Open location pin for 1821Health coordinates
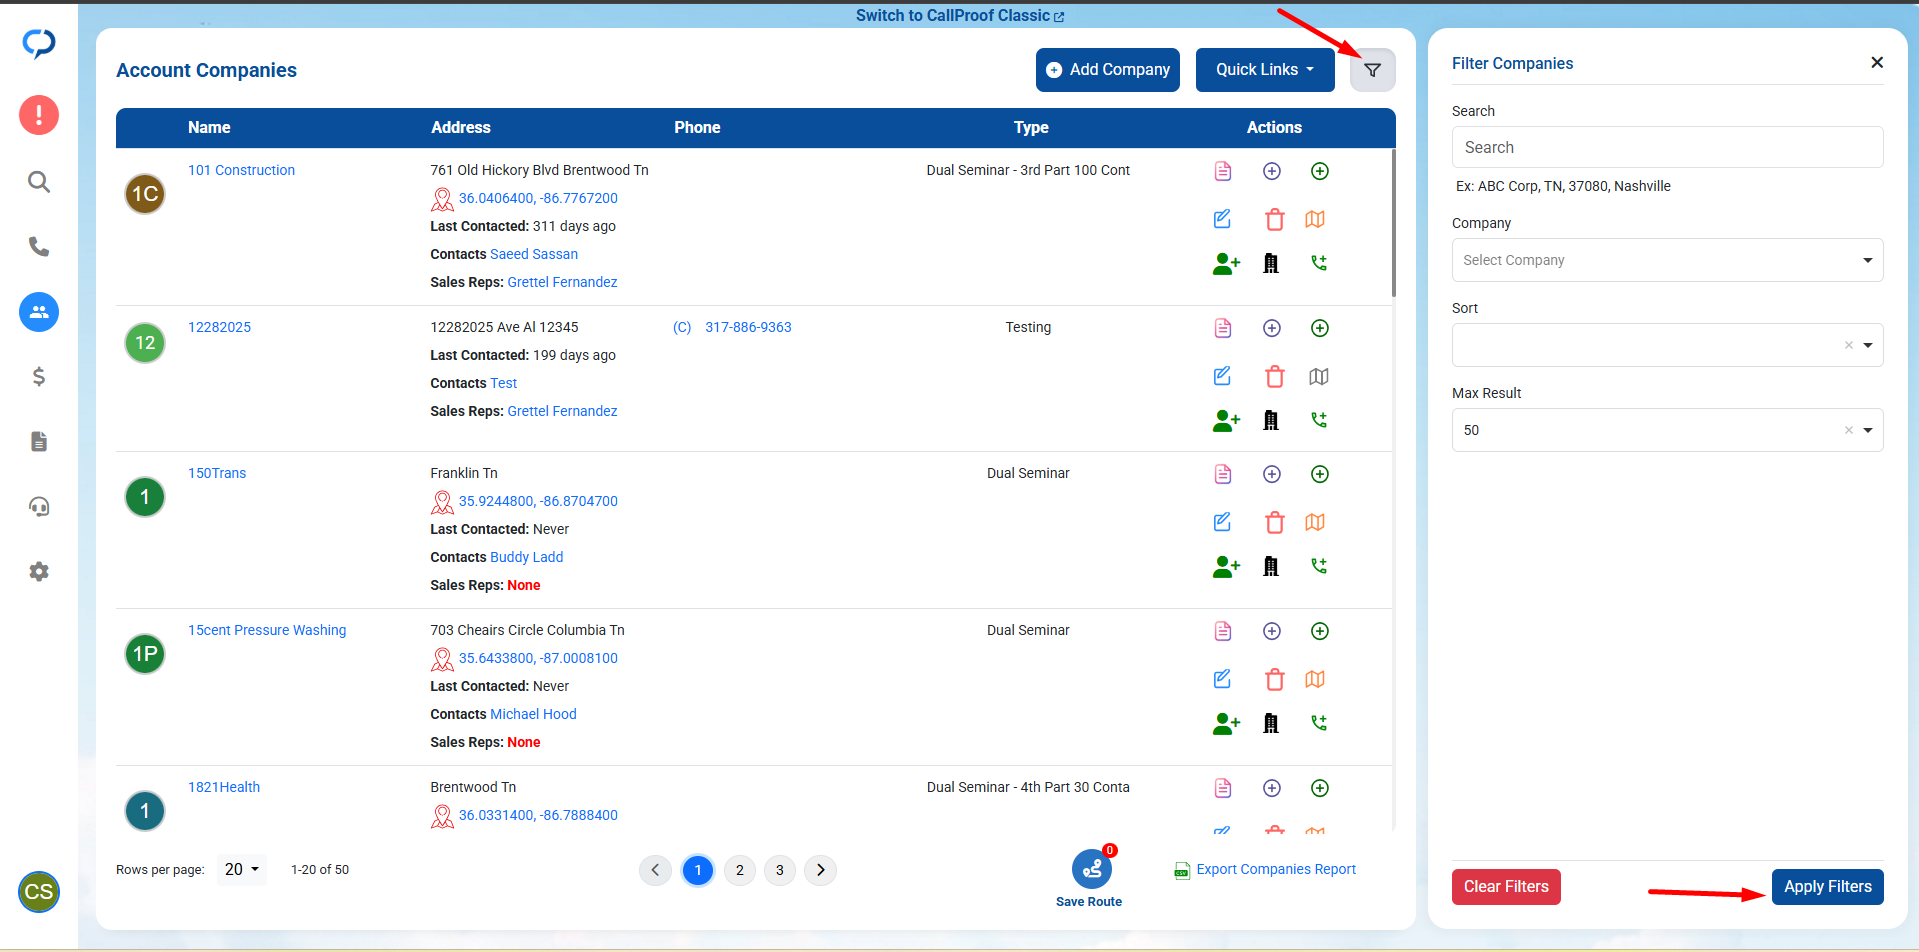The width and height of the screenshot is (1919, 952). (x=442, y=816)
